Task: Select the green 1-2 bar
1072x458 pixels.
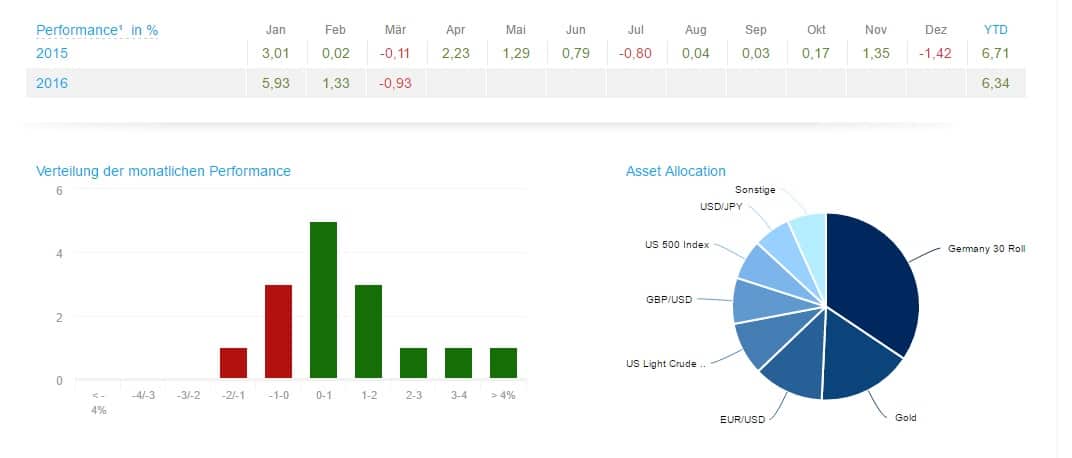Action: (368, 332)
